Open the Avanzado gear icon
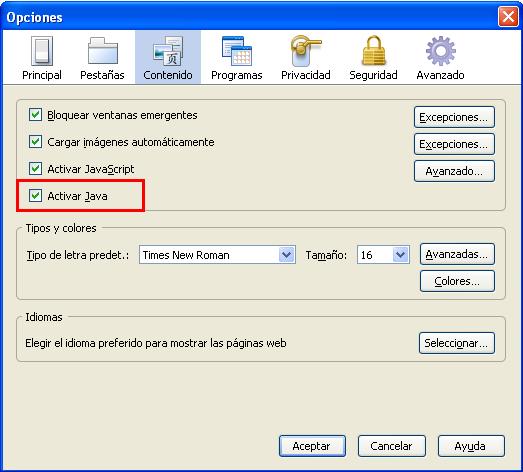The image size is (523, 472). [x=440, y=51]
